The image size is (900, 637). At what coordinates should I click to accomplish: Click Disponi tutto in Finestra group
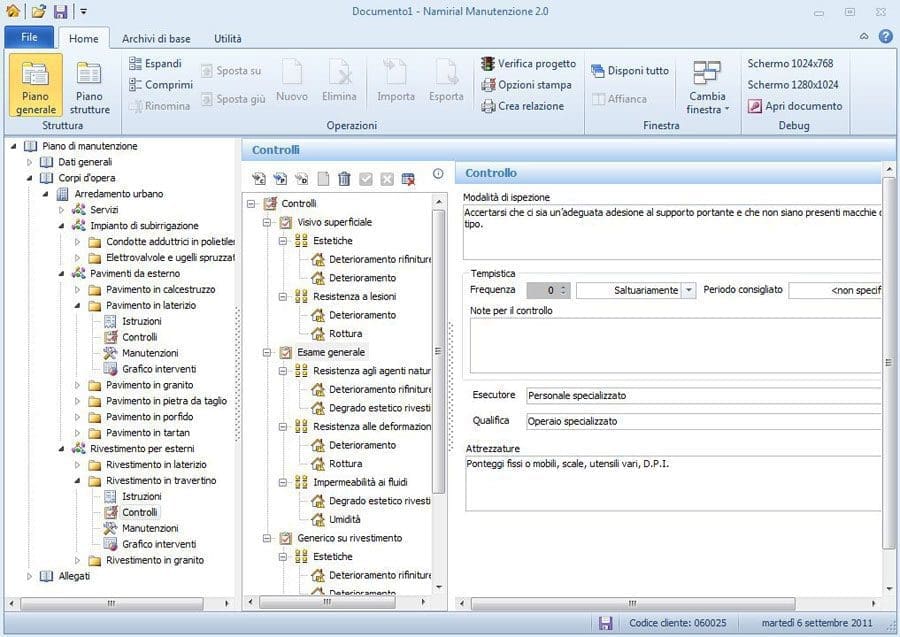pyautogui.click(x=631, y=70)
